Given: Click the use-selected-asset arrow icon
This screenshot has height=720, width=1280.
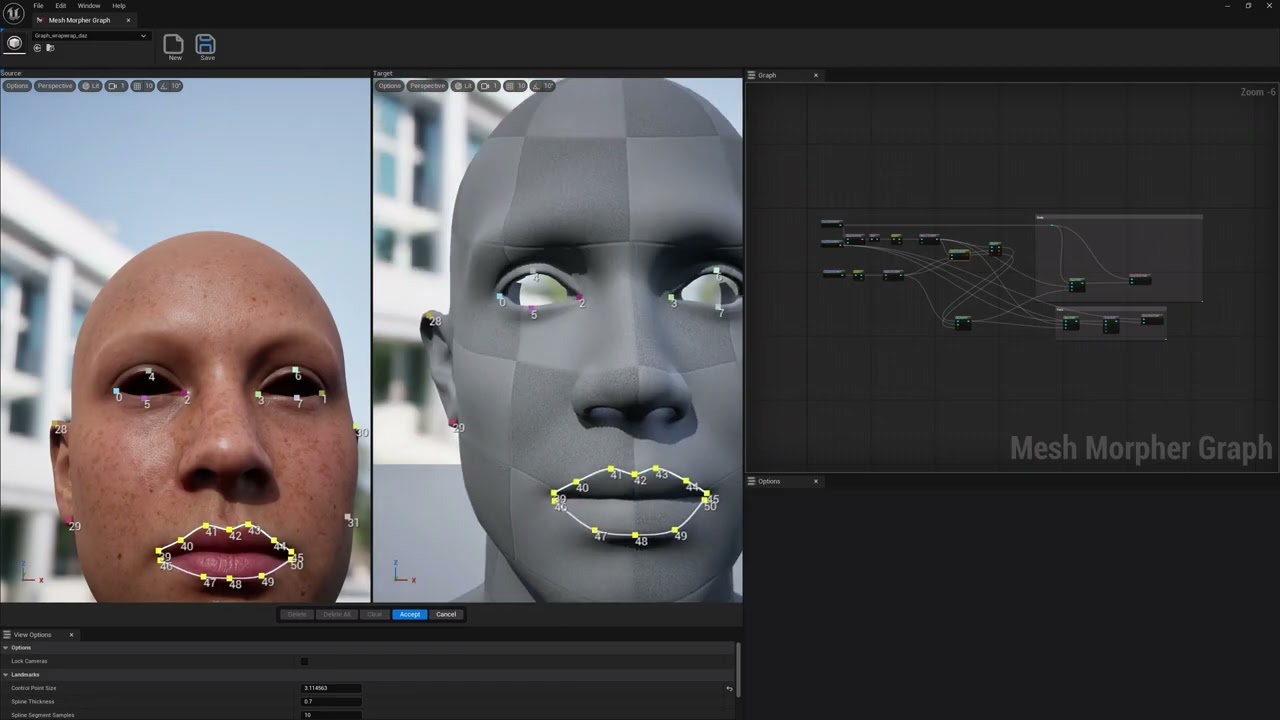Looking at the screenshot, I should pyautogui.click(x=38, y=48).
